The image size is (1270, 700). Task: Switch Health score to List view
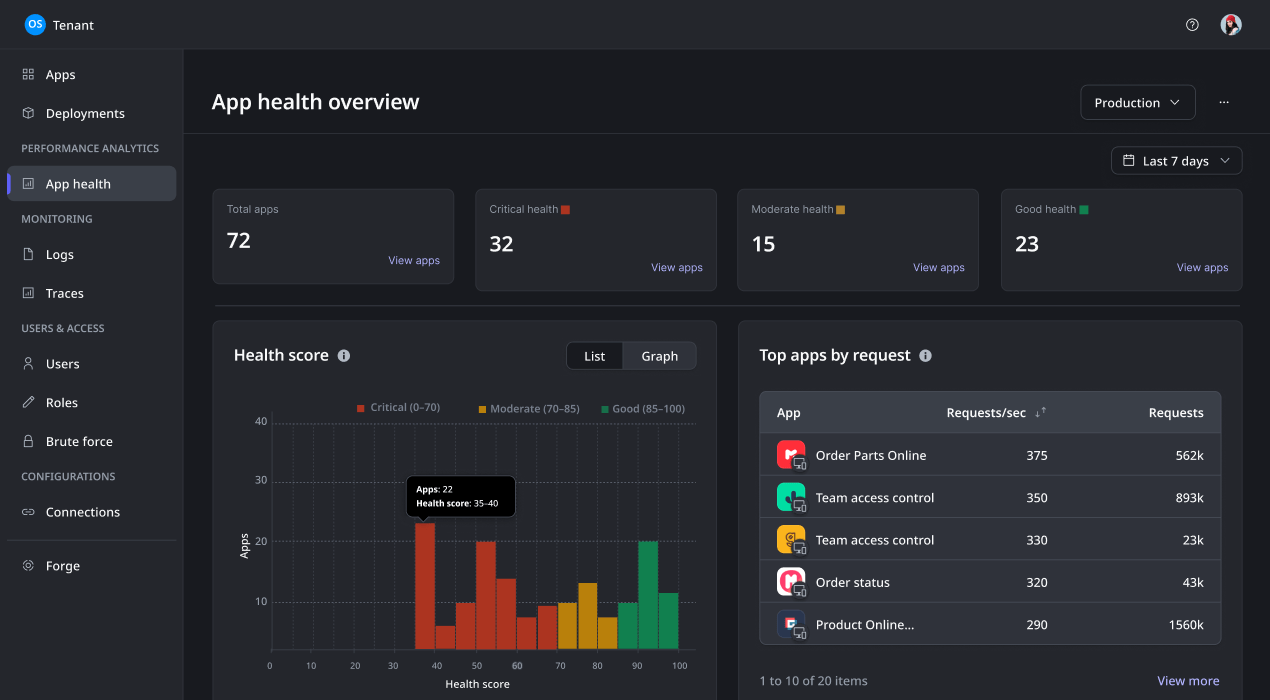pos(595,356)
